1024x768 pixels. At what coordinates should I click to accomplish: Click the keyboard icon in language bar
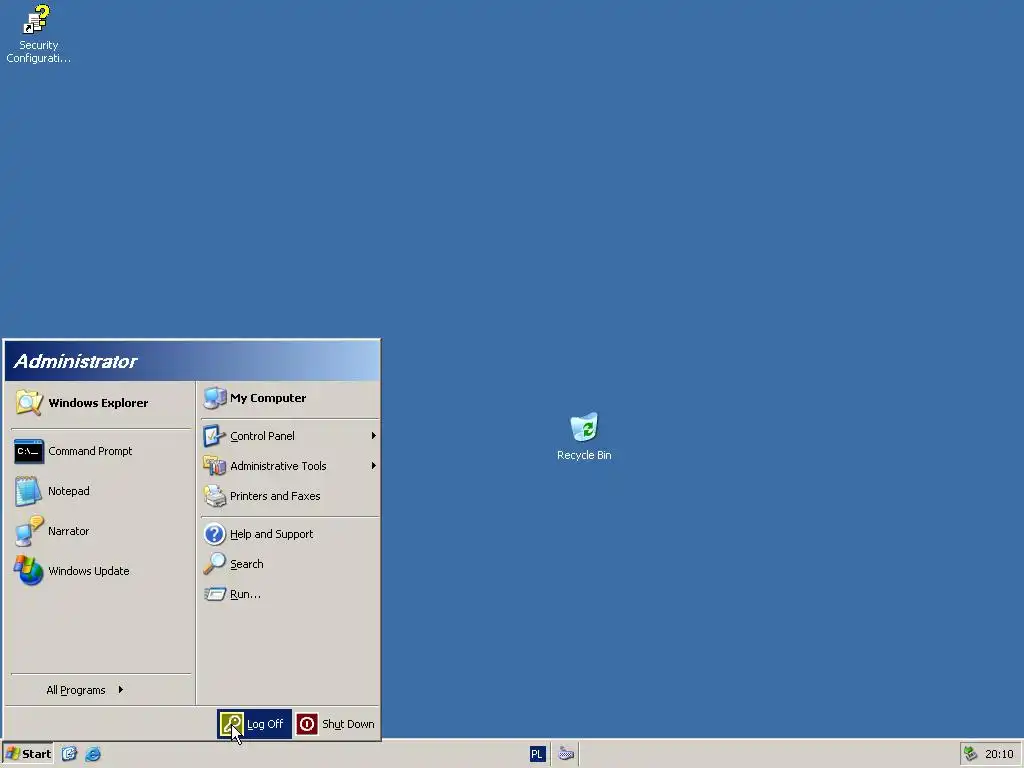click(566, 754)
